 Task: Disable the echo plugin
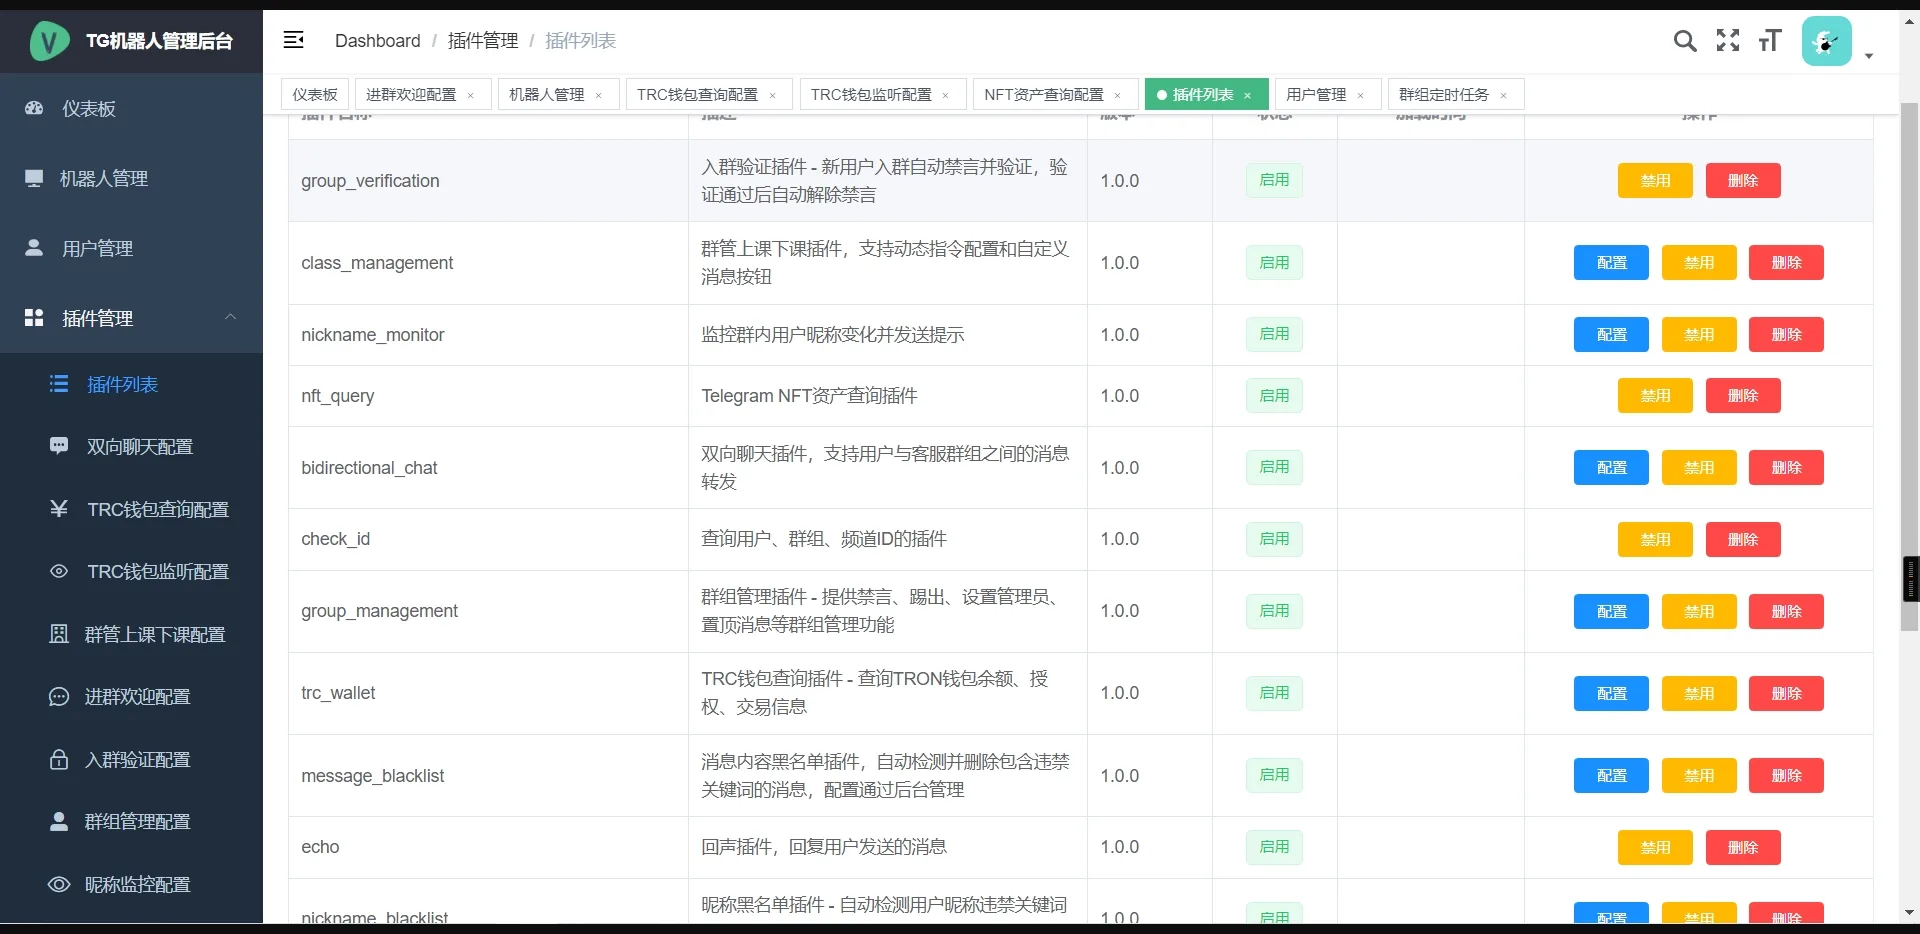pyautogui.click(x=1655, y=848)
